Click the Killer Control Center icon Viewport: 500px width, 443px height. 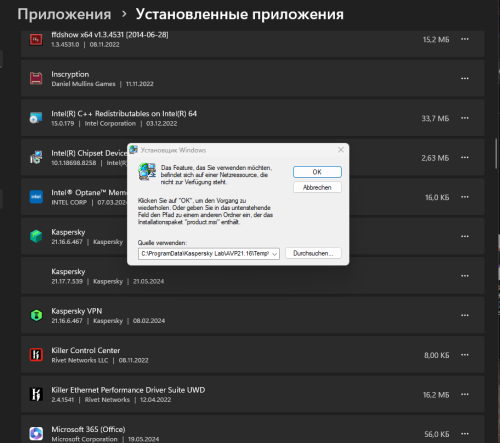[x=36, y=355]
